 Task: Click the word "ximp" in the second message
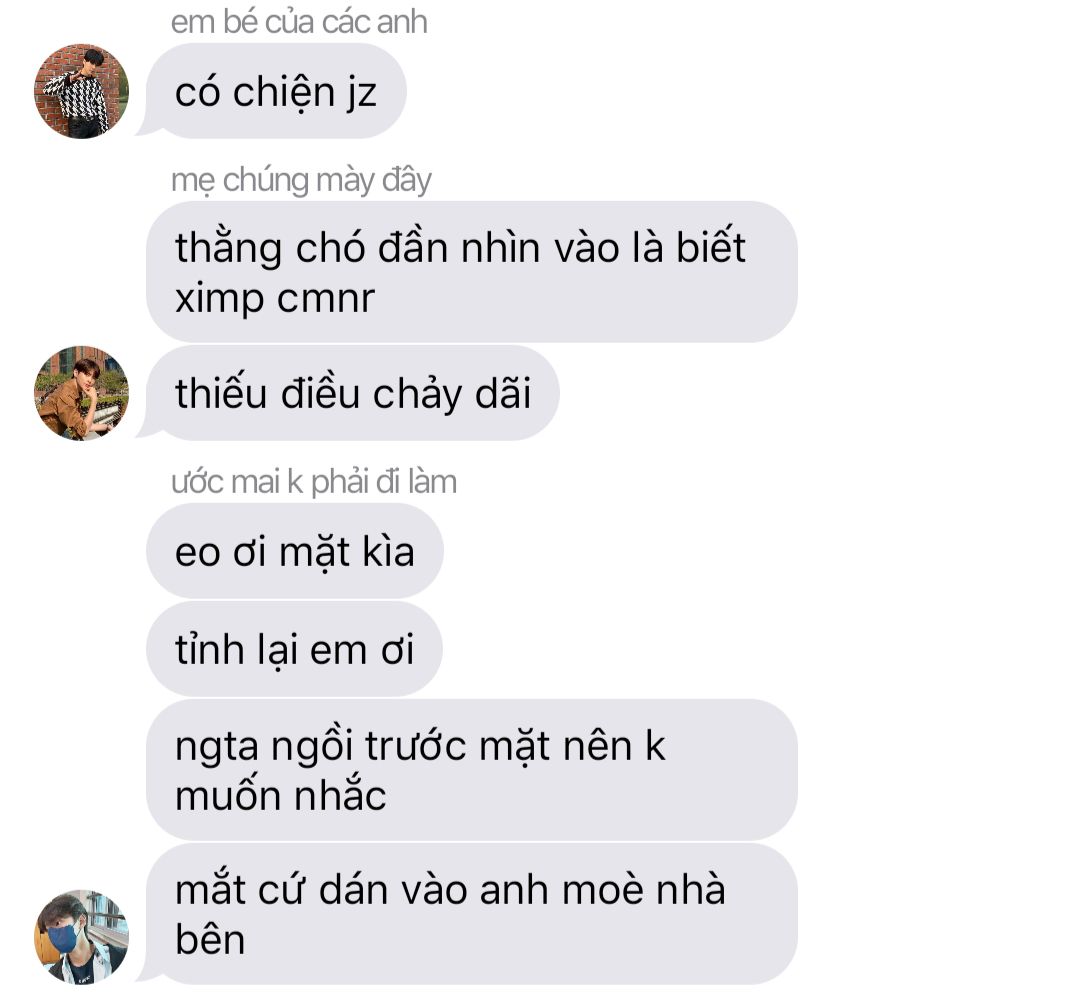tap(220, 300)
